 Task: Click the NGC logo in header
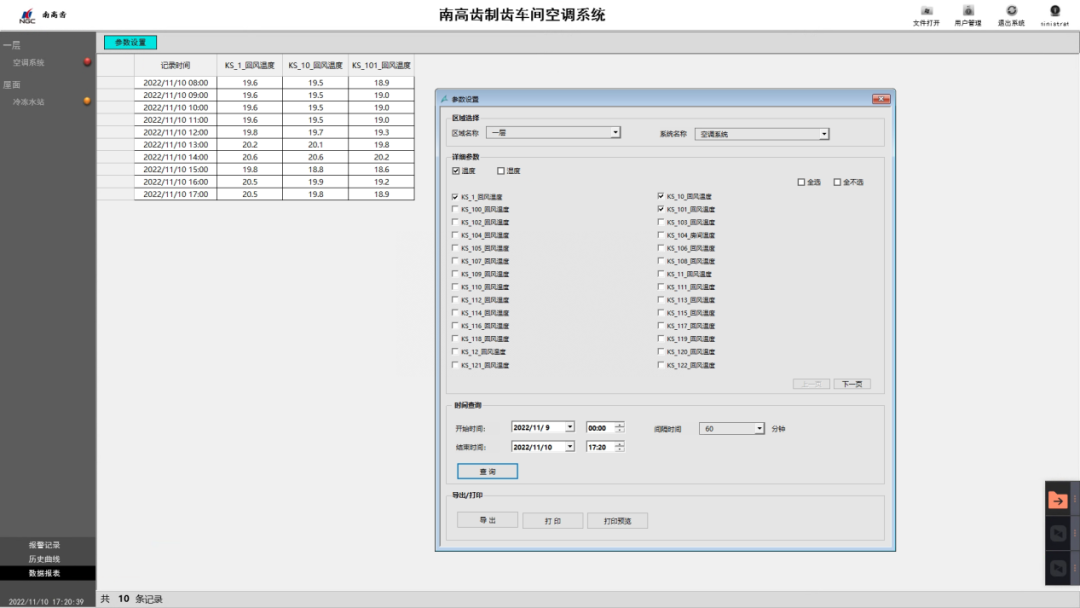tap(27, 15)
